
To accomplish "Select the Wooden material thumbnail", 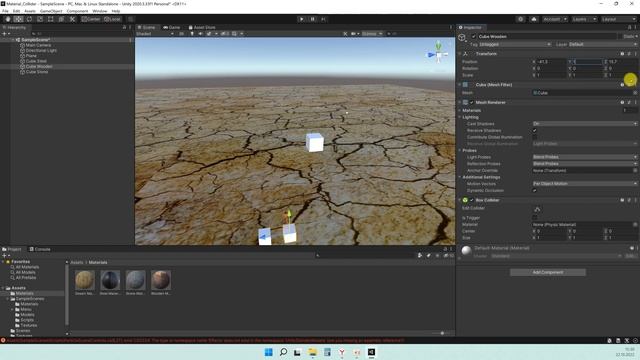I will [161, 280].
